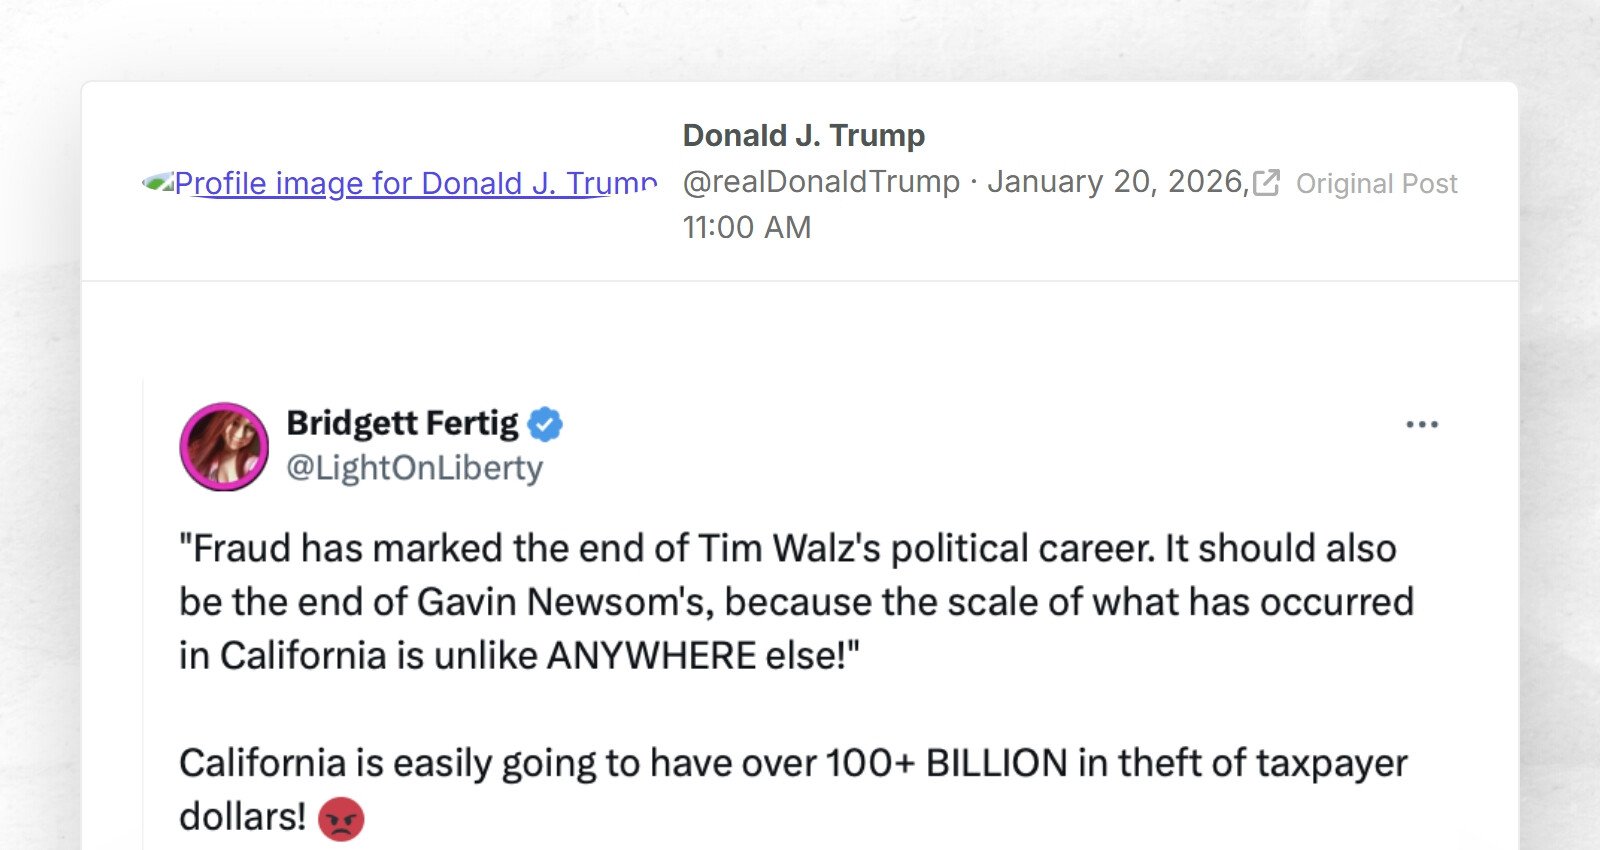
Task: Select the 11:00 AM time text
Action: (746, 227)
